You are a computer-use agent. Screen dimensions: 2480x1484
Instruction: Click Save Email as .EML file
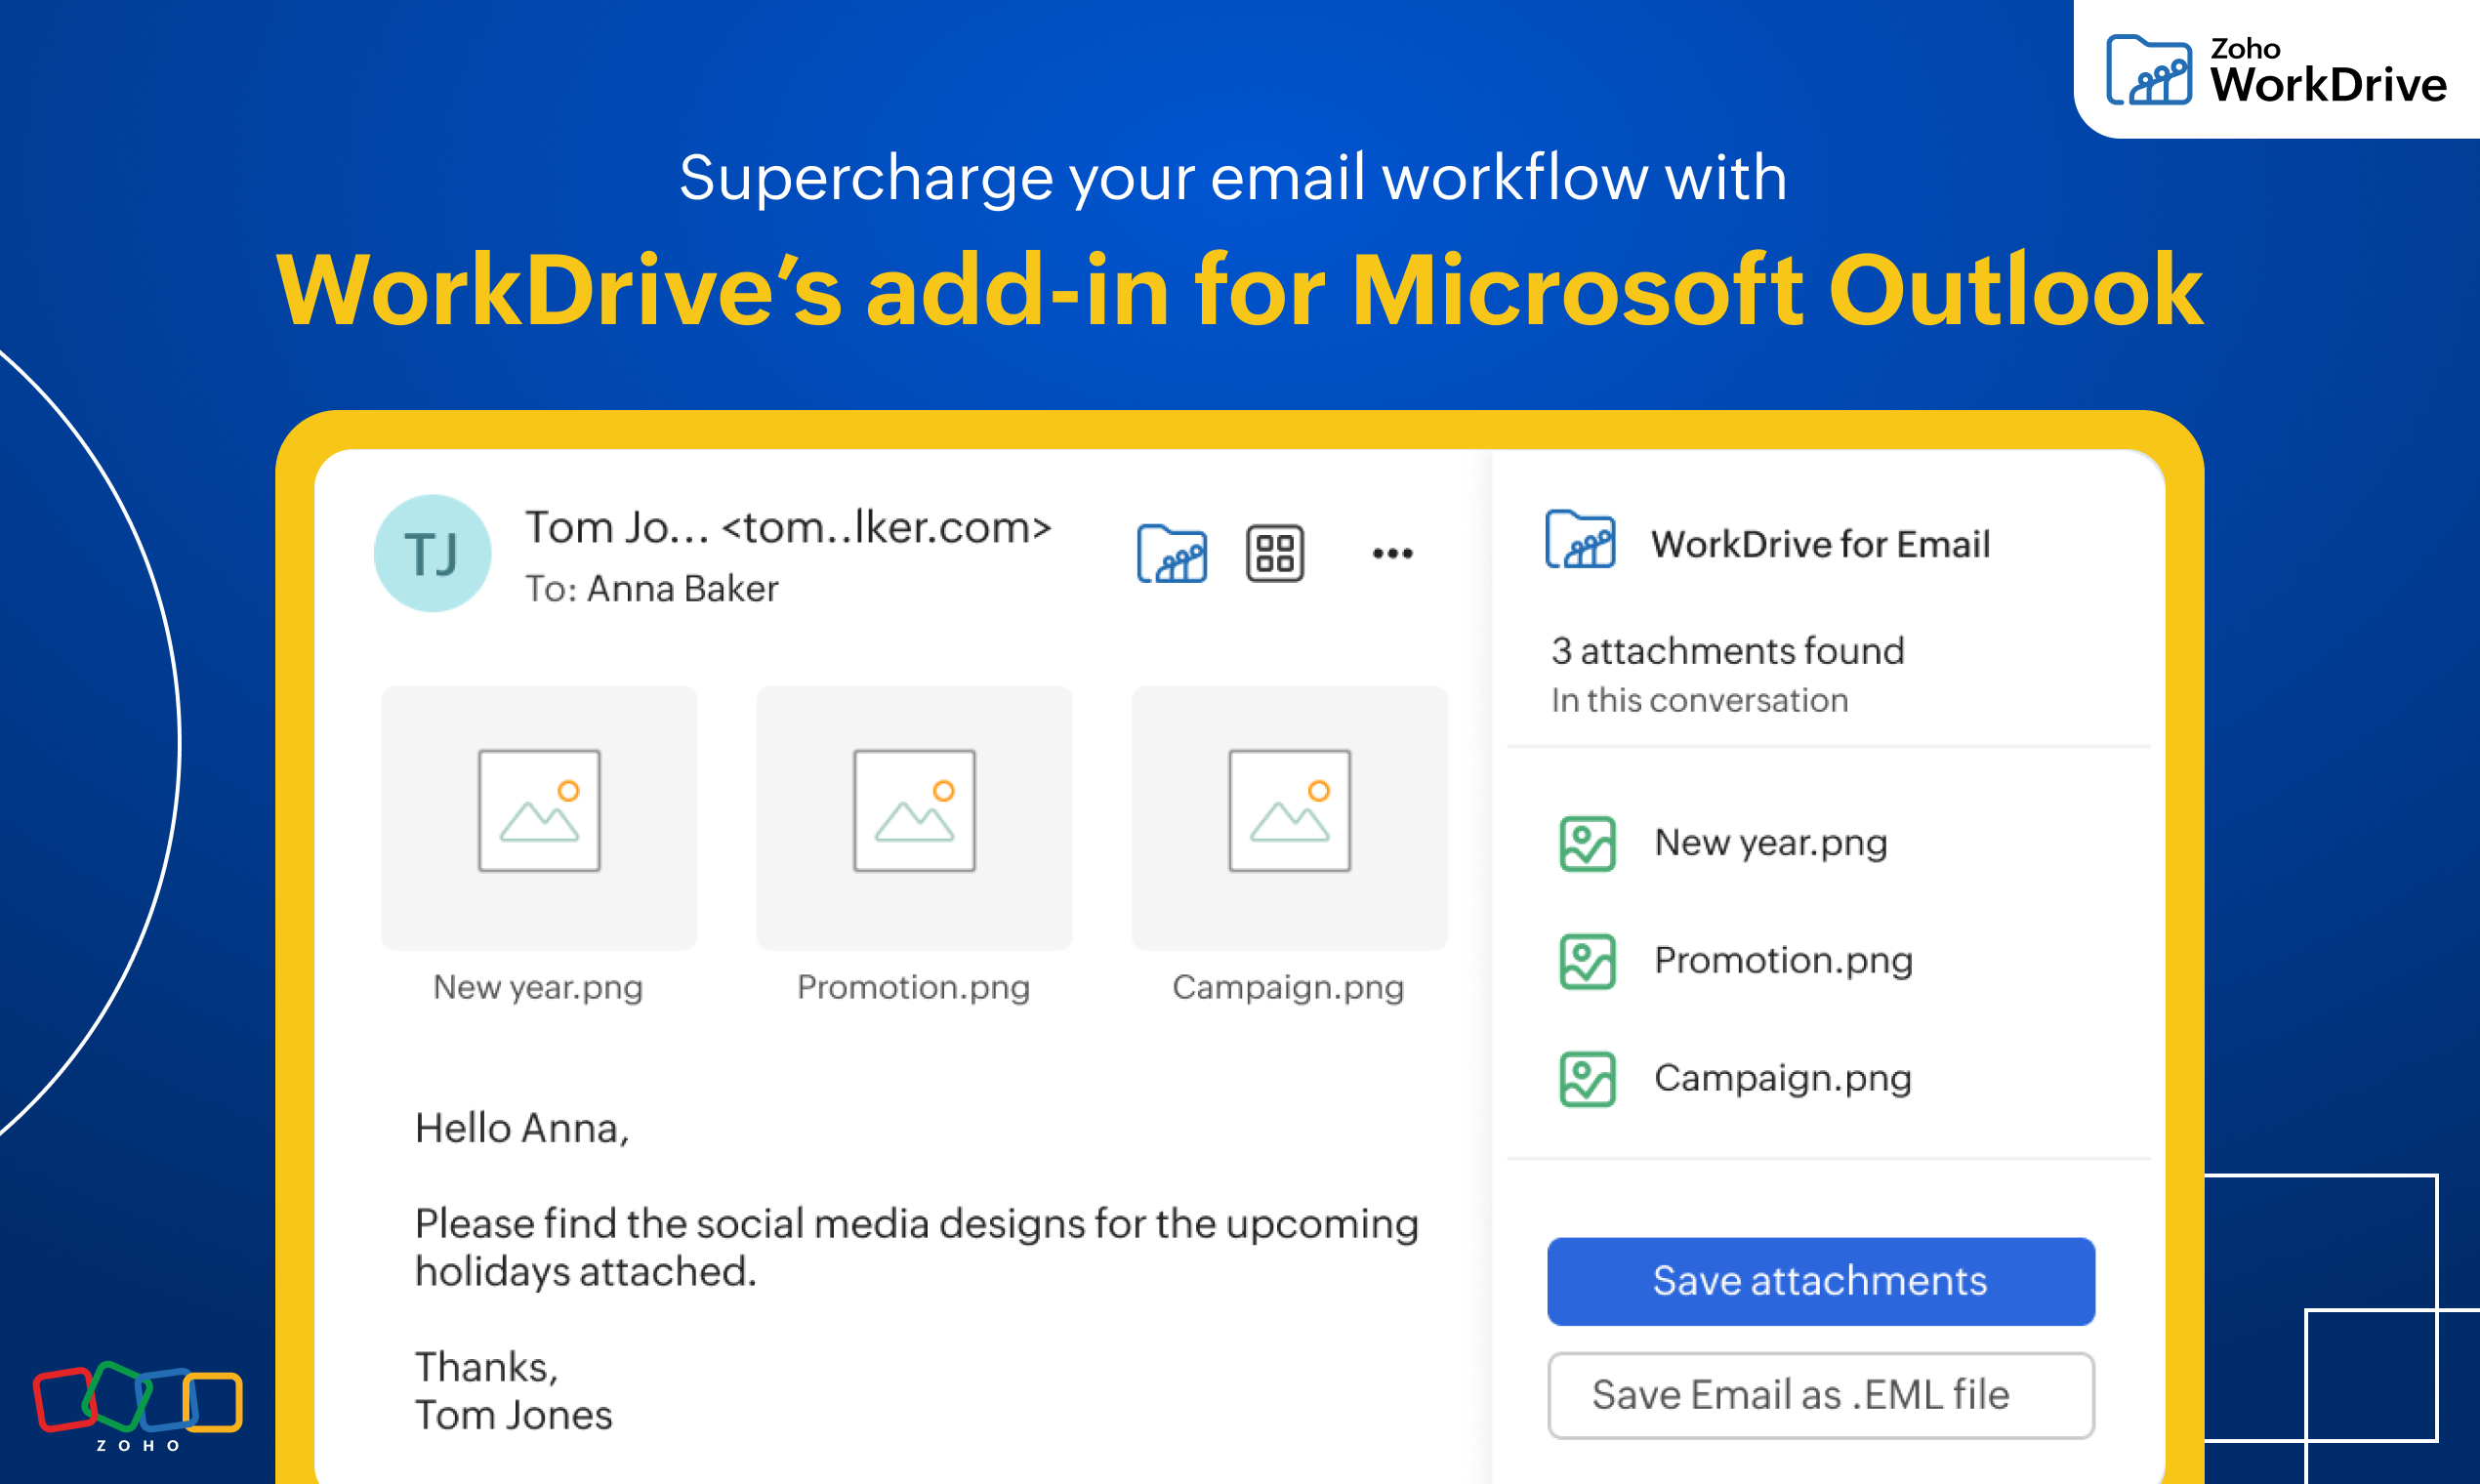point(1820,1395)
